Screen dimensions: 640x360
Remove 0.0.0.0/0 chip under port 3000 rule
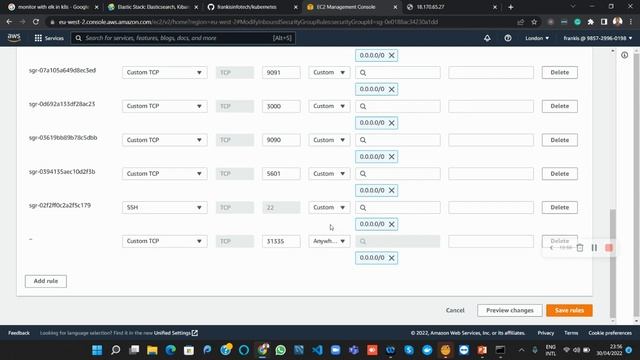pyautogui.click(x=391, y=123)
